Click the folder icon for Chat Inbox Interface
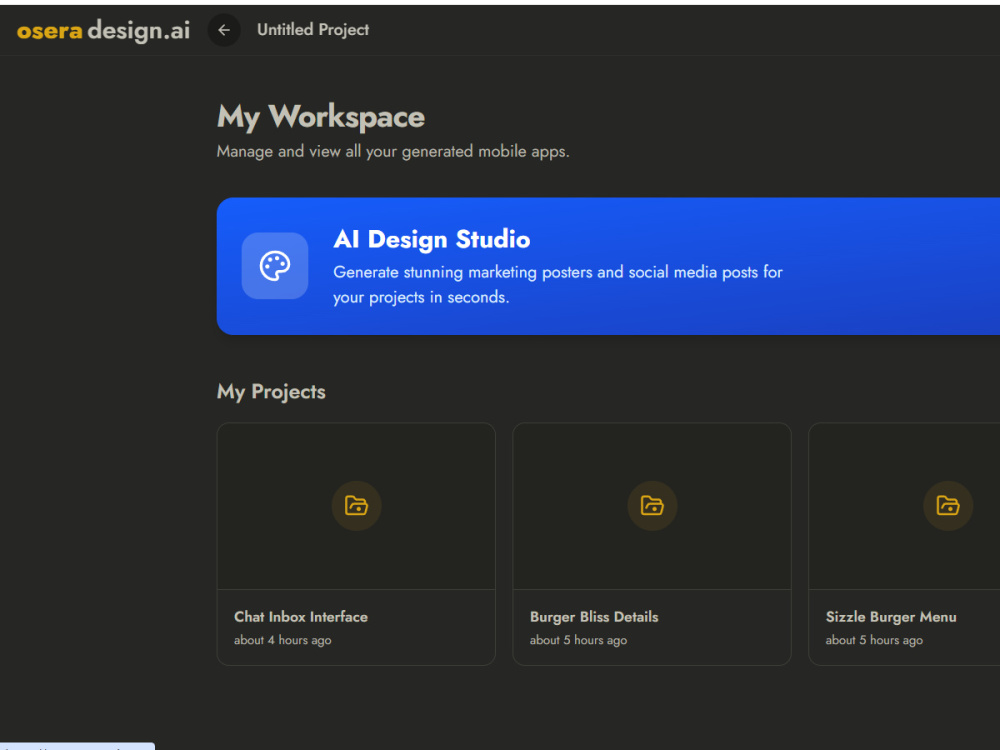This screenshot has height=750, width=1000. (357, 506)
